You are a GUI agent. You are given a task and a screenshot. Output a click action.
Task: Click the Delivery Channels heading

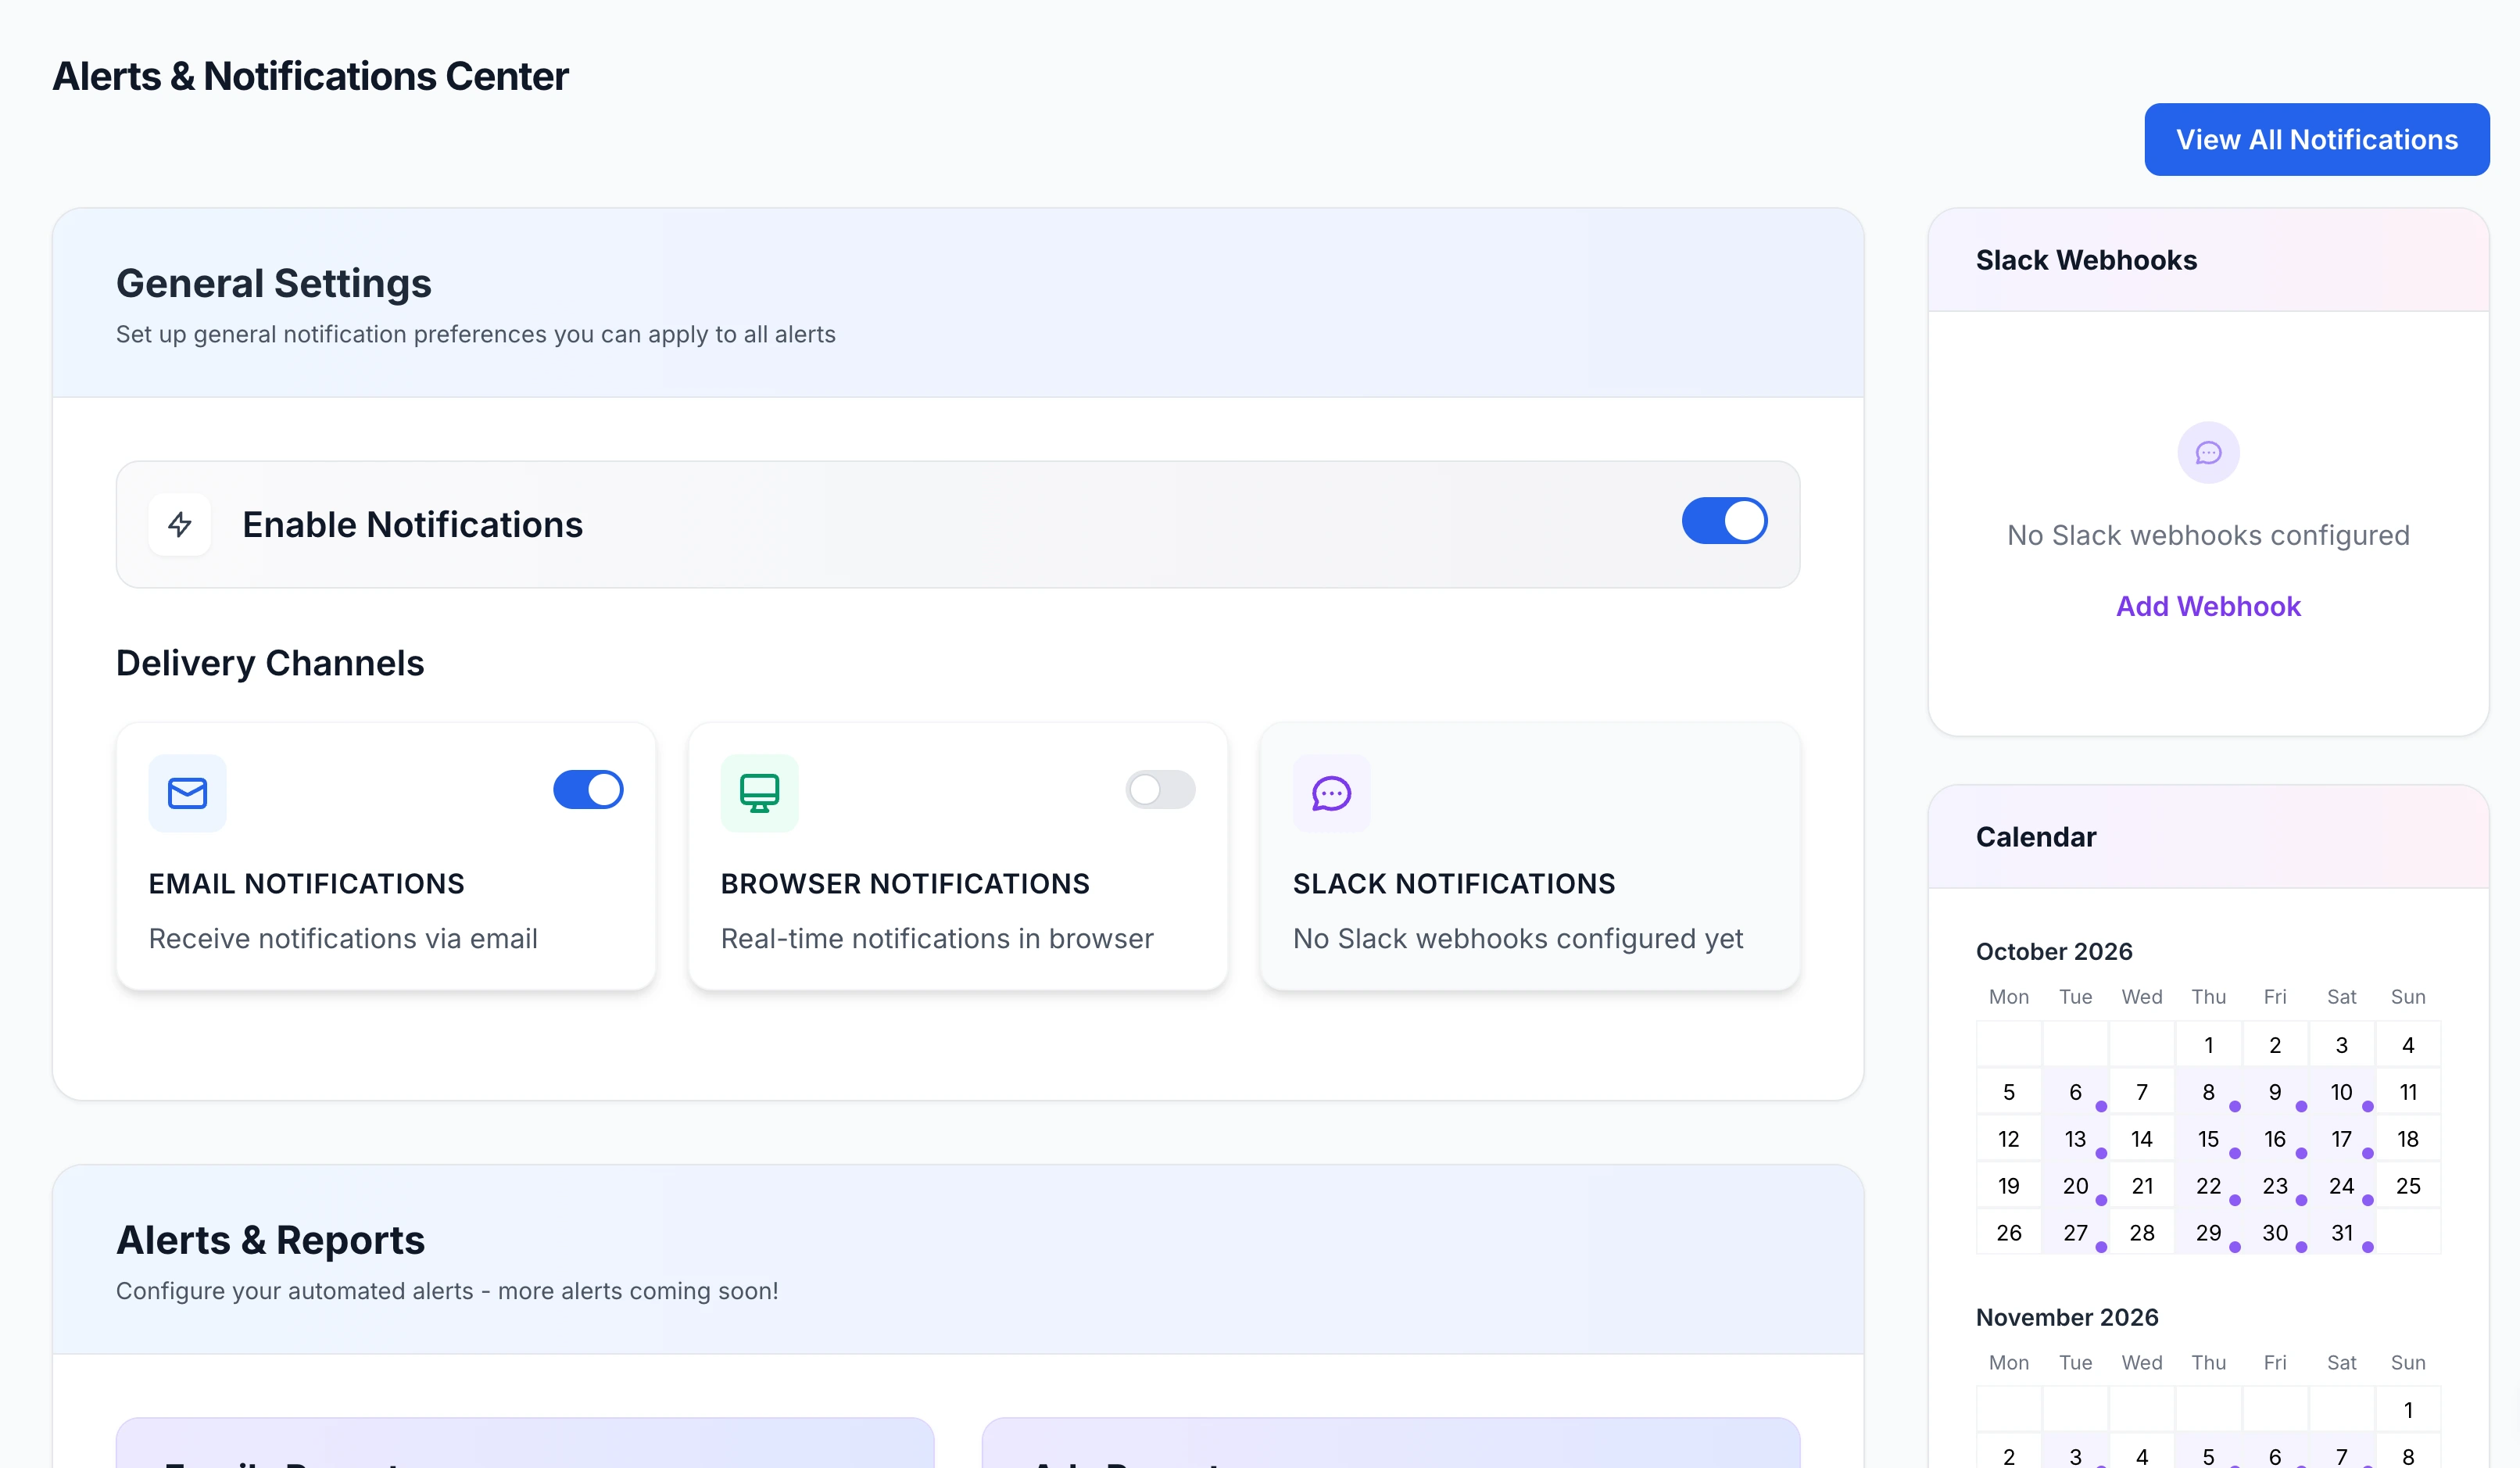270,663
